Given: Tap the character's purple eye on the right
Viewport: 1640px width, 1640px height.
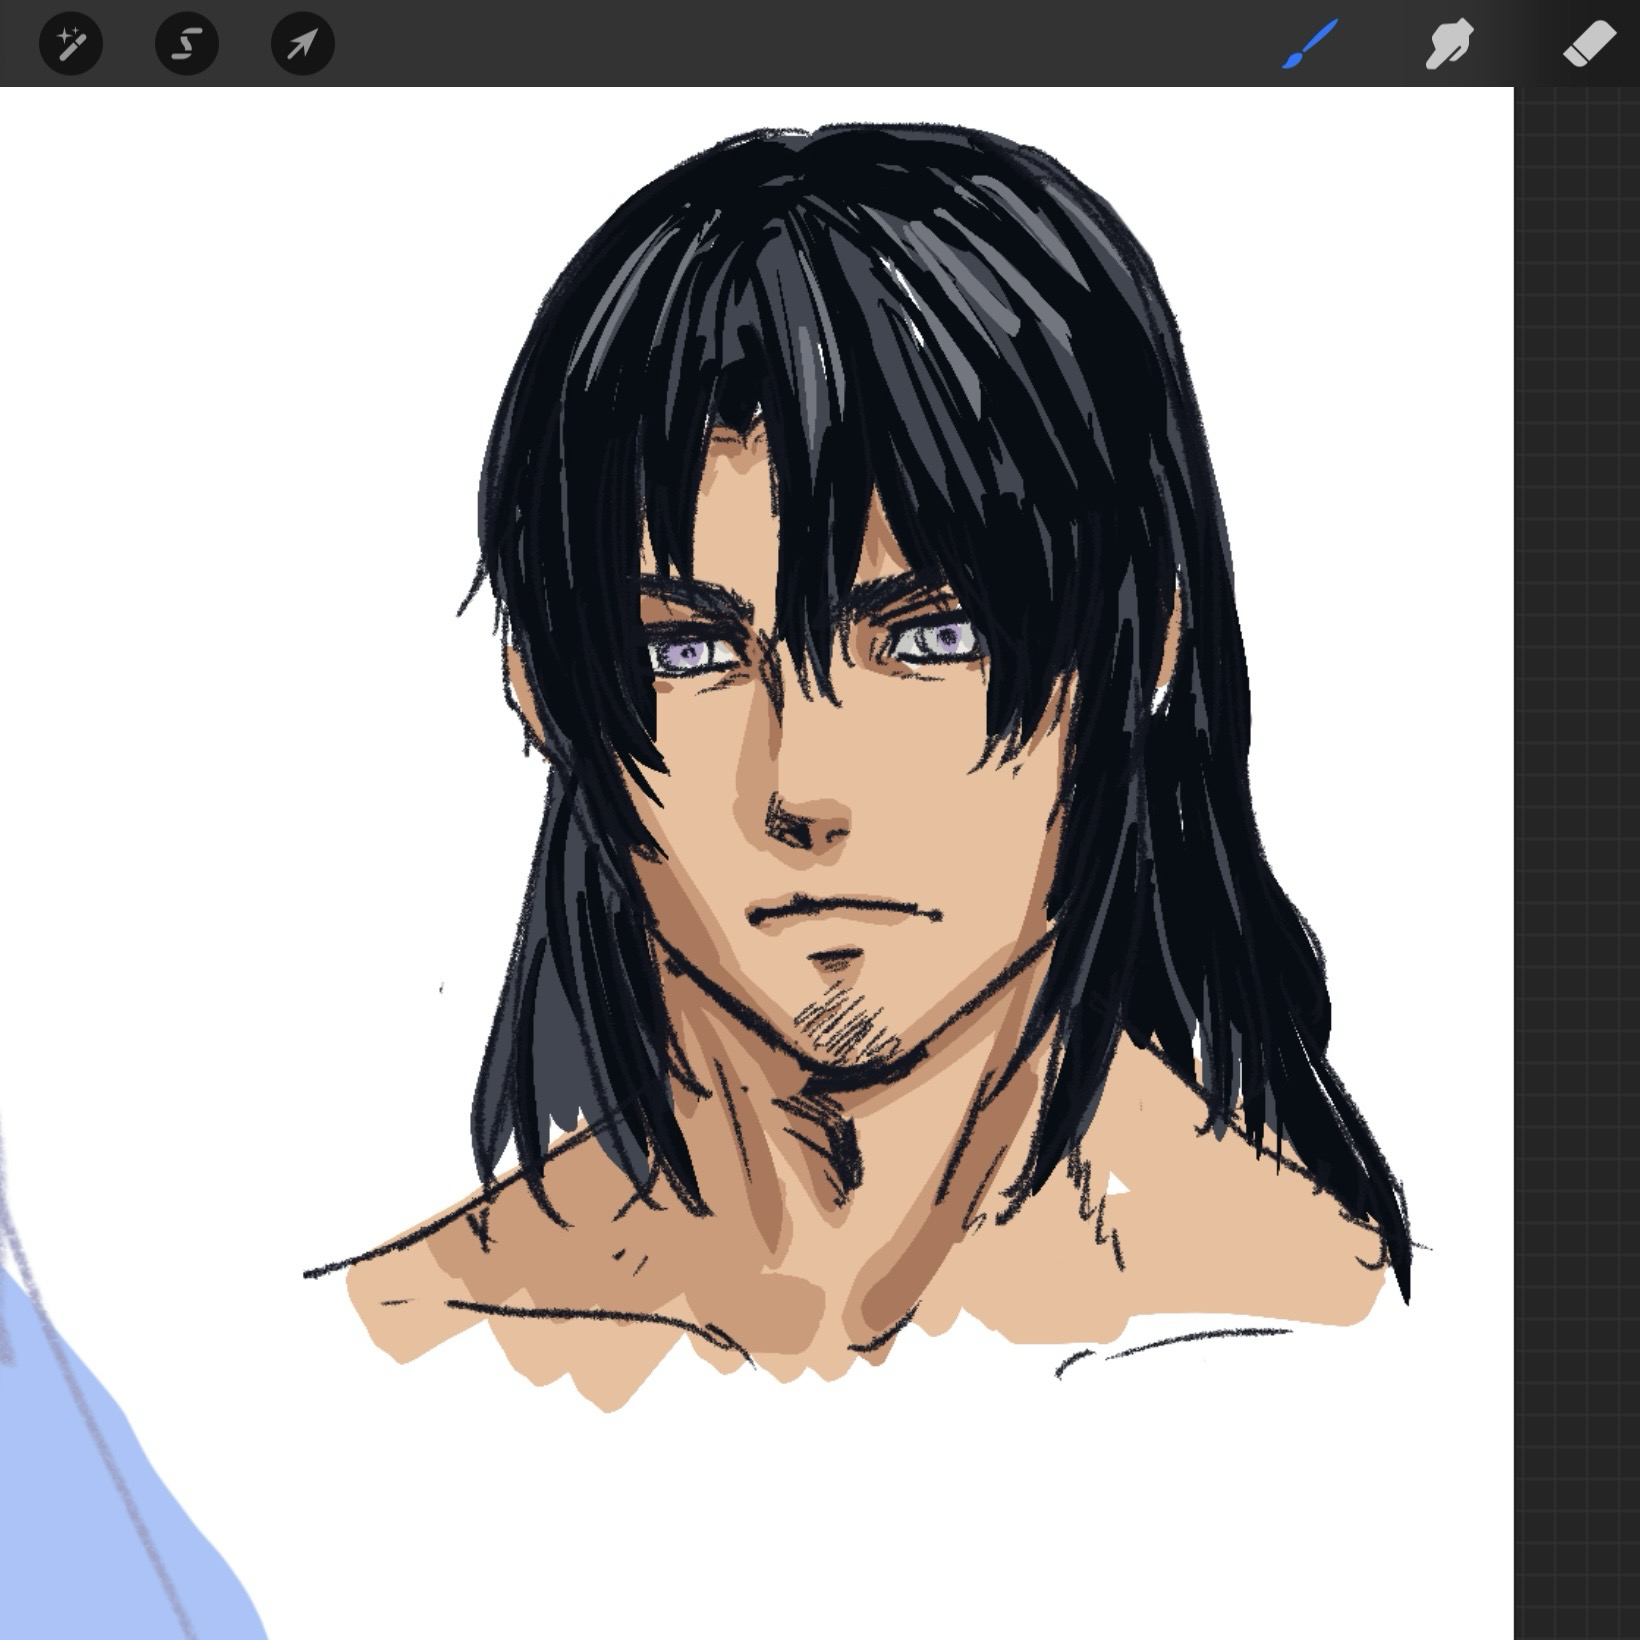Looking at the screenshot, I should pos(937,638).
